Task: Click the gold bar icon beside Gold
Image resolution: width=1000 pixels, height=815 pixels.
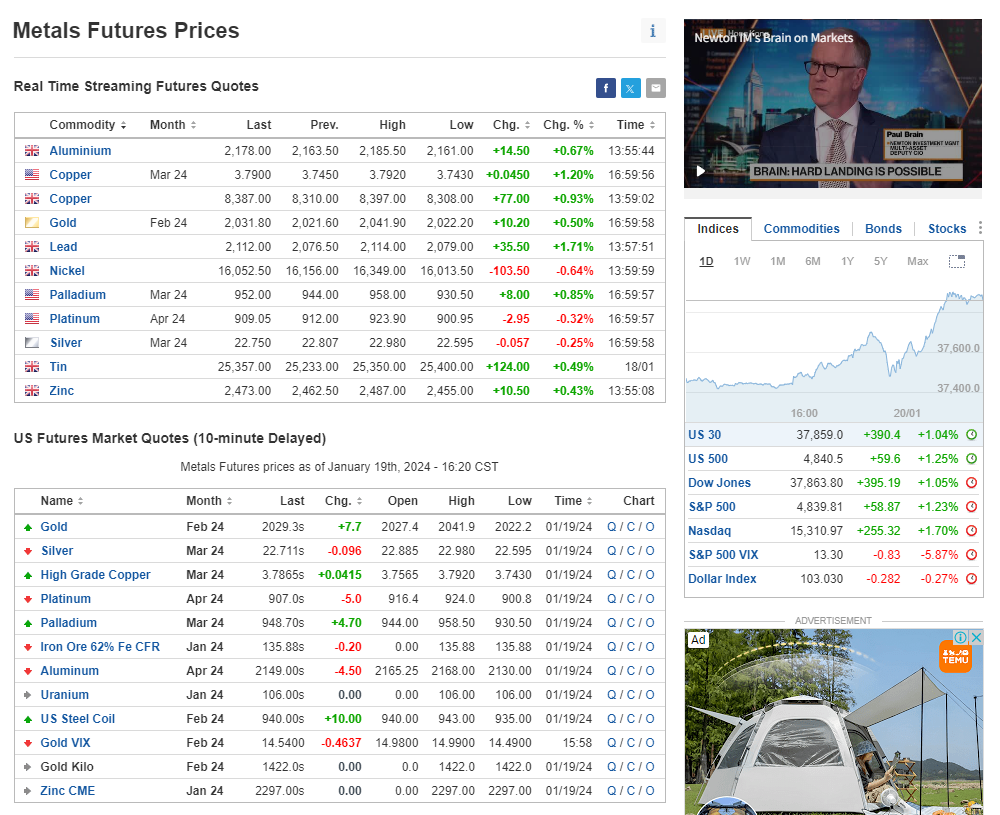Action: (x=32, y=223)
